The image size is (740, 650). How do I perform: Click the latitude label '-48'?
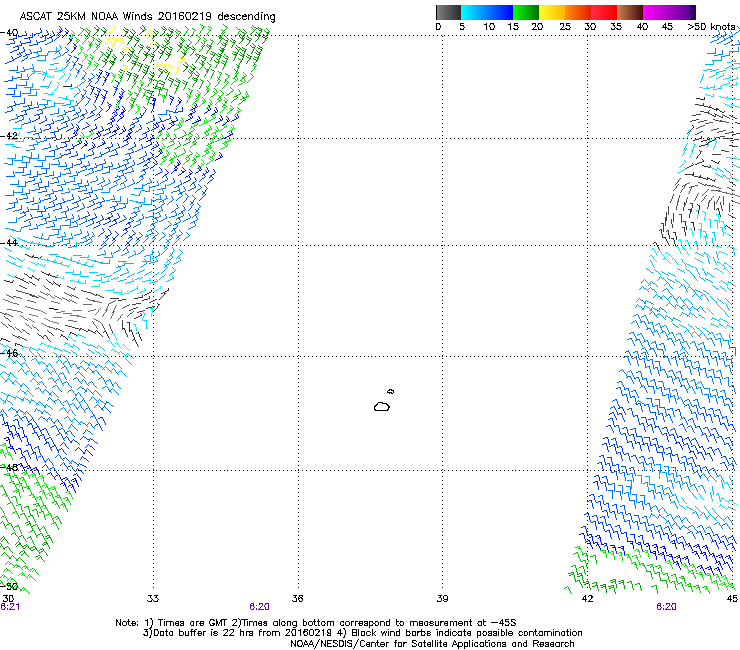(x=9, y=467)
